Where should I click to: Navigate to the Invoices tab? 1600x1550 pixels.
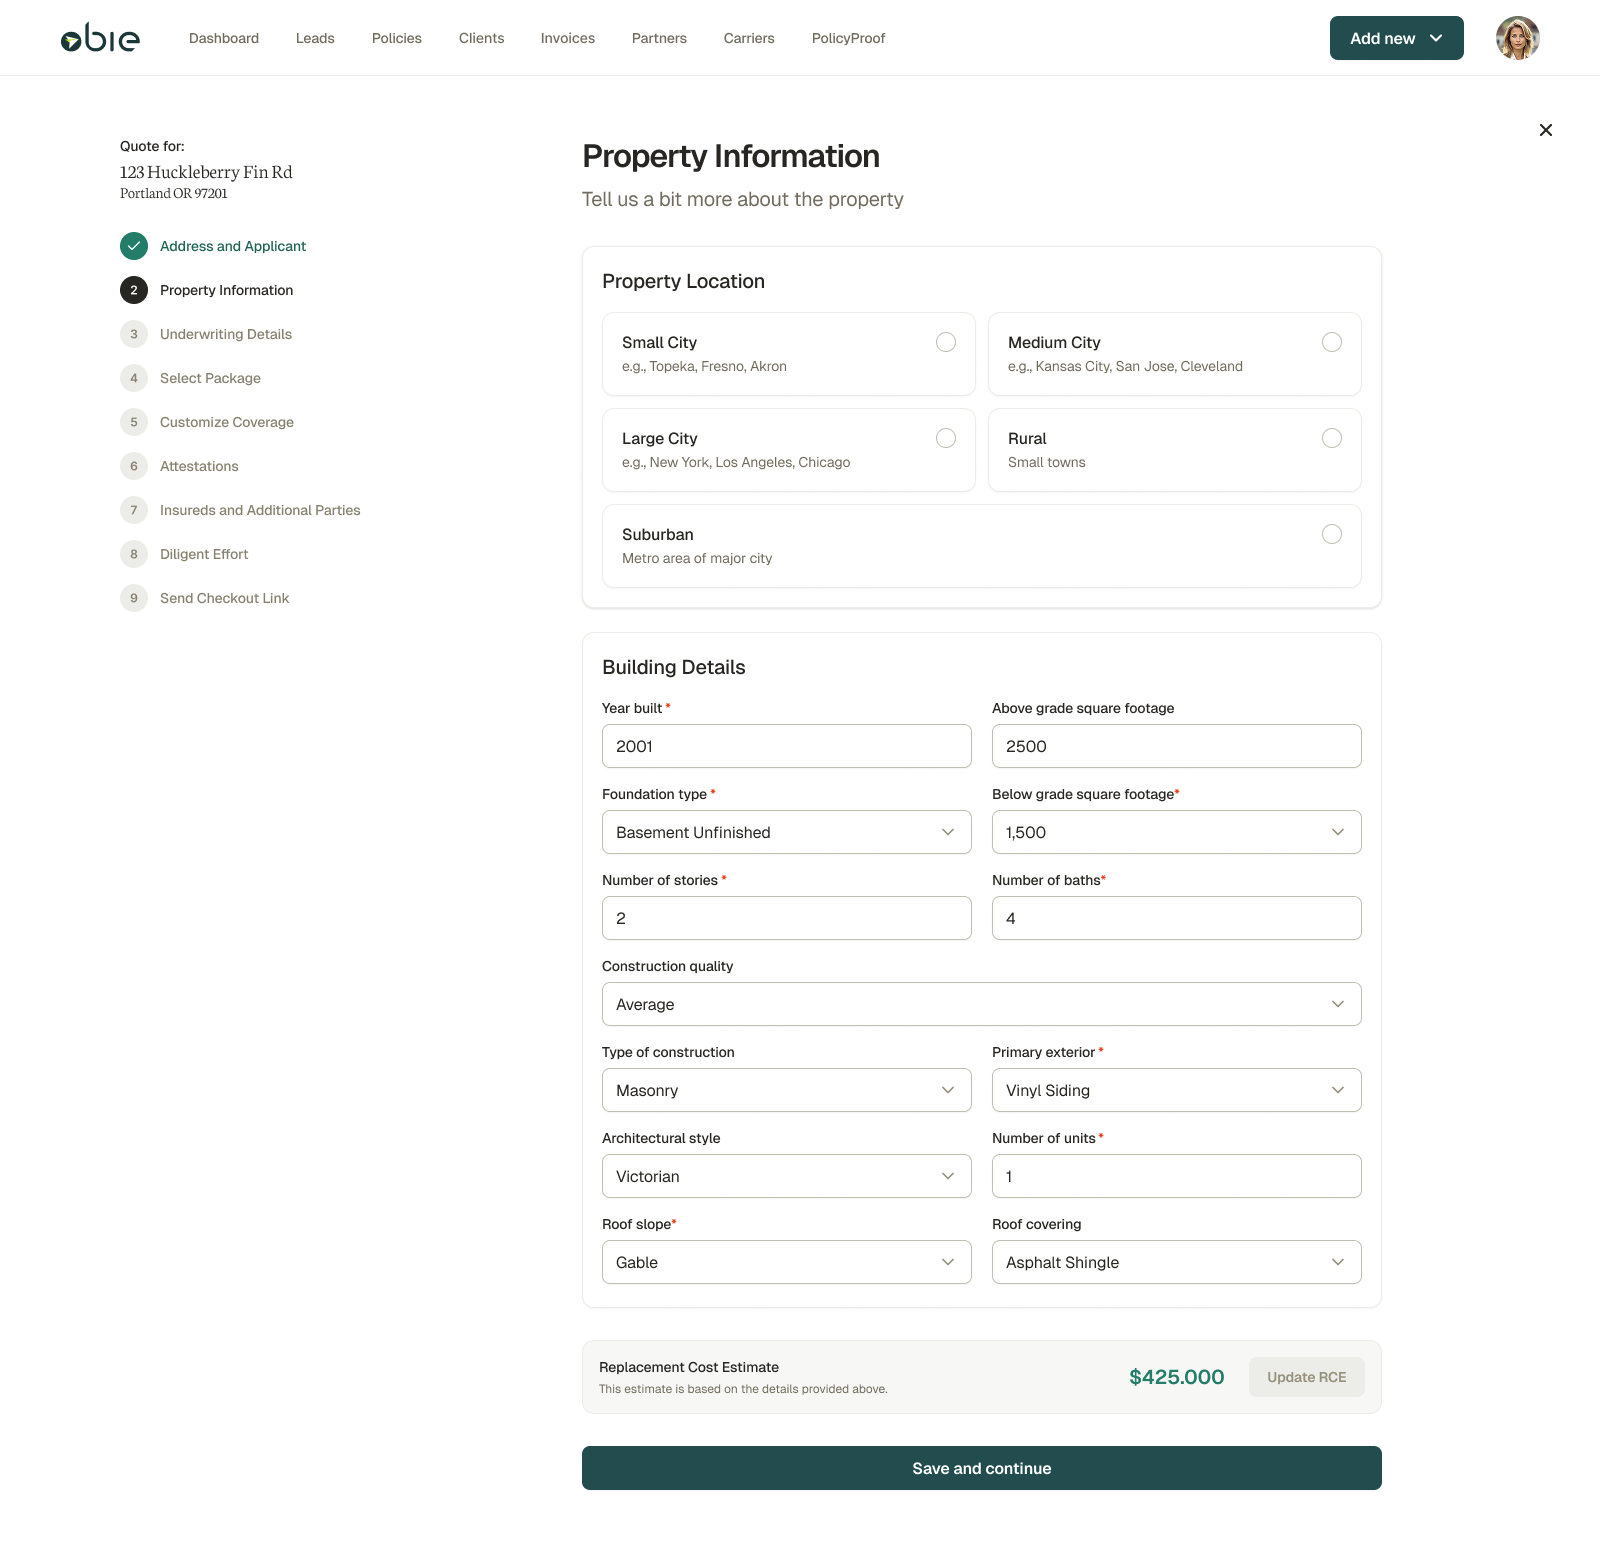tap(567, 38)
